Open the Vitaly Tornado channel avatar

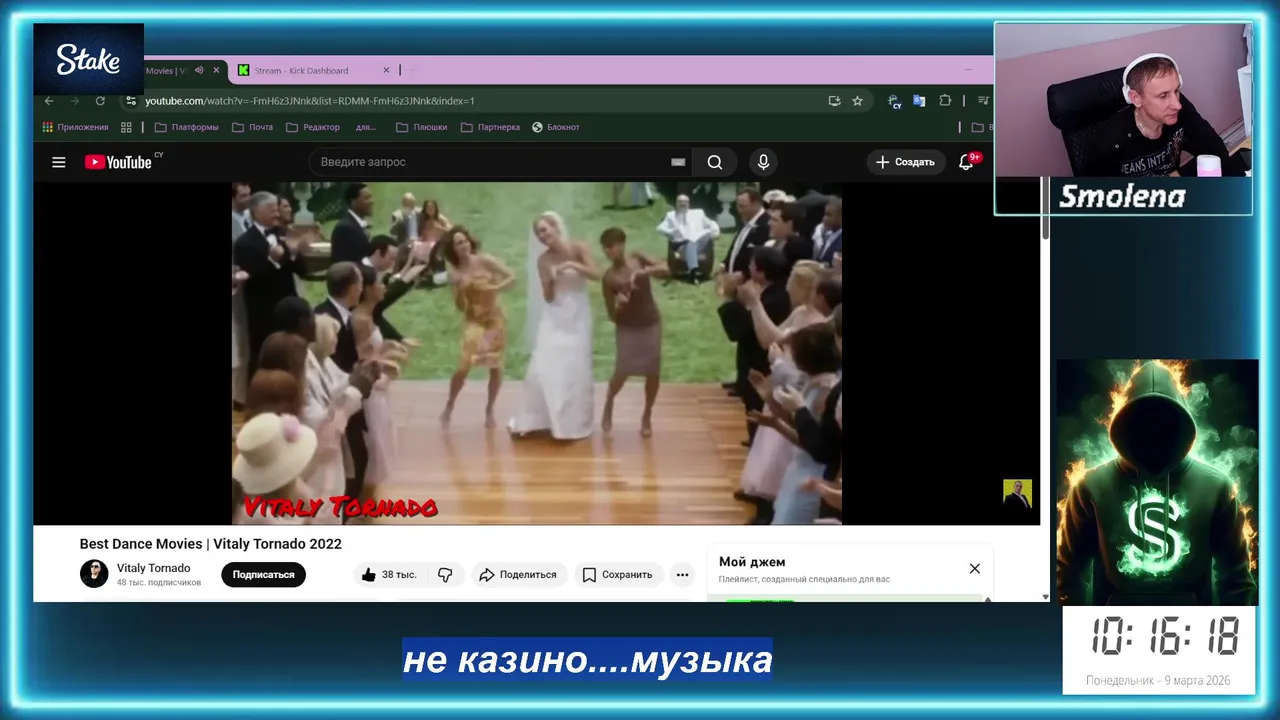(x=94, y=574)
